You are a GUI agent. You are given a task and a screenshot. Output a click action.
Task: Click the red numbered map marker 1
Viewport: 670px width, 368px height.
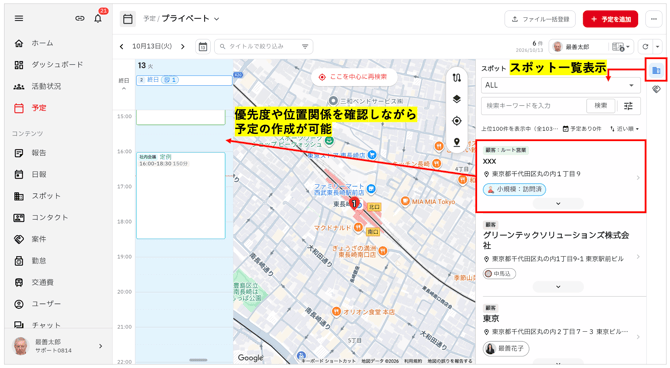[354, 203]
